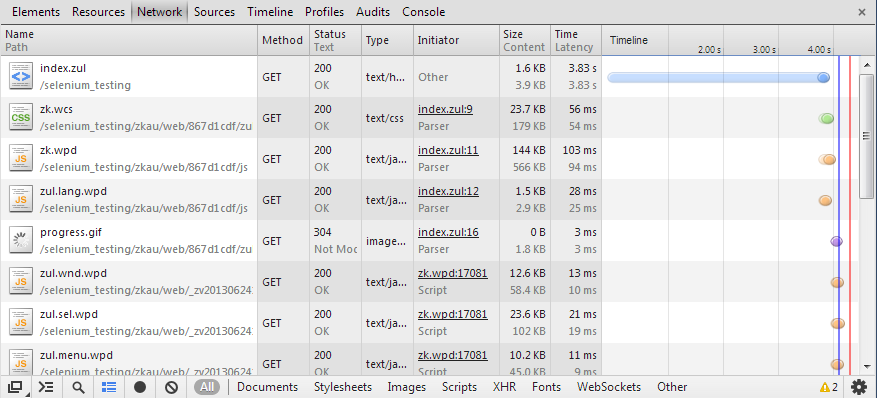Select the progress.gif image thumbnail

tap(21, 241)
